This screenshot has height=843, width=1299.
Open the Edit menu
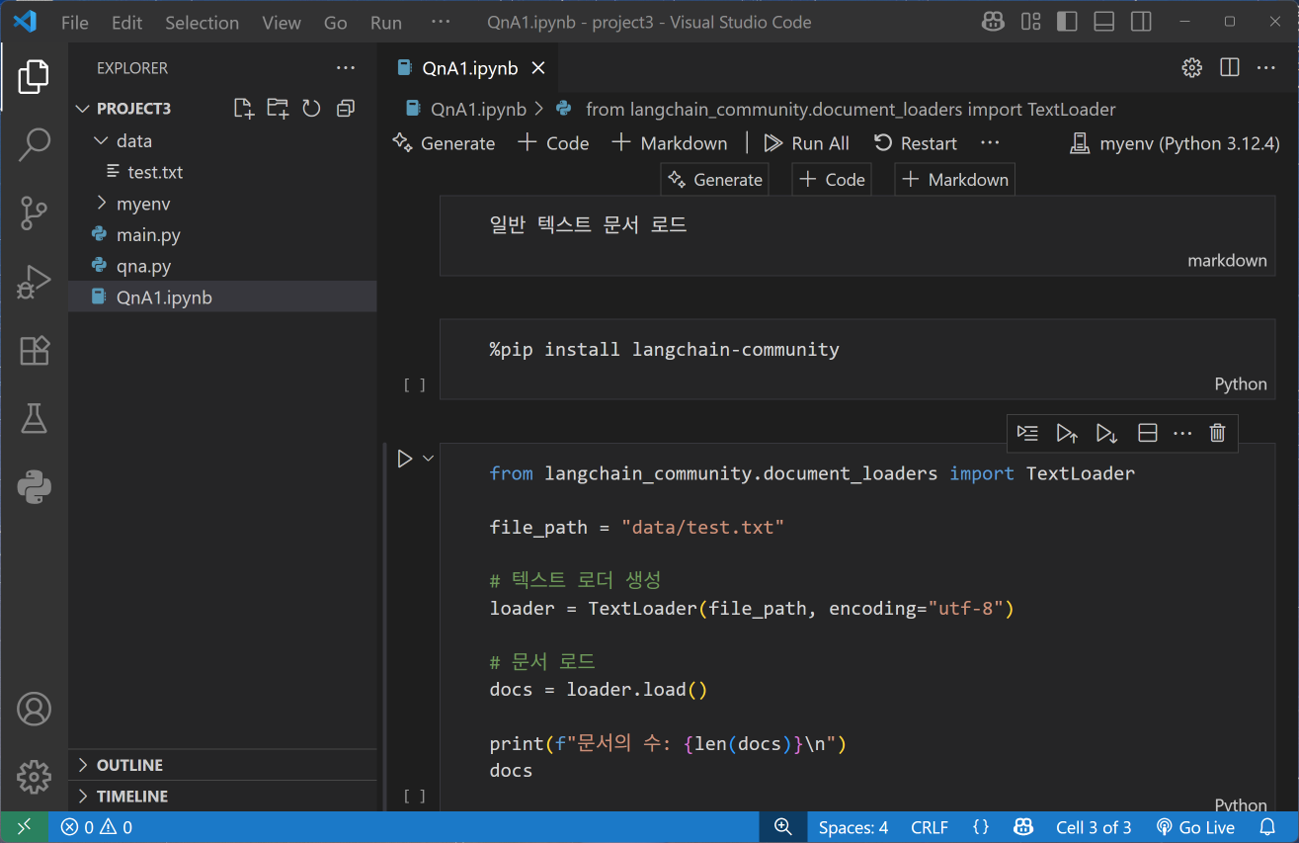pyautogui.click(x=127, y=22)
